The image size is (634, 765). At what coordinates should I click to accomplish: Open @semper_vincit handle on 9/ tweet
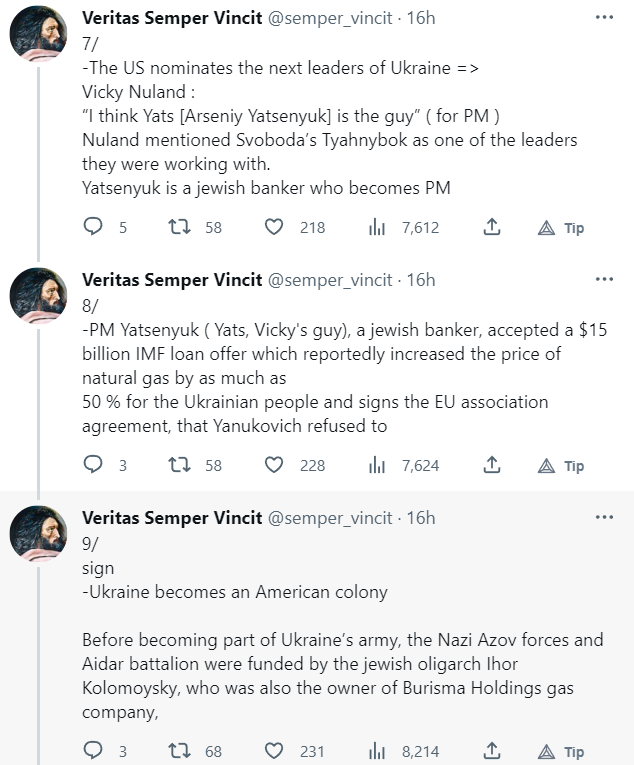[x=329, y=518]
